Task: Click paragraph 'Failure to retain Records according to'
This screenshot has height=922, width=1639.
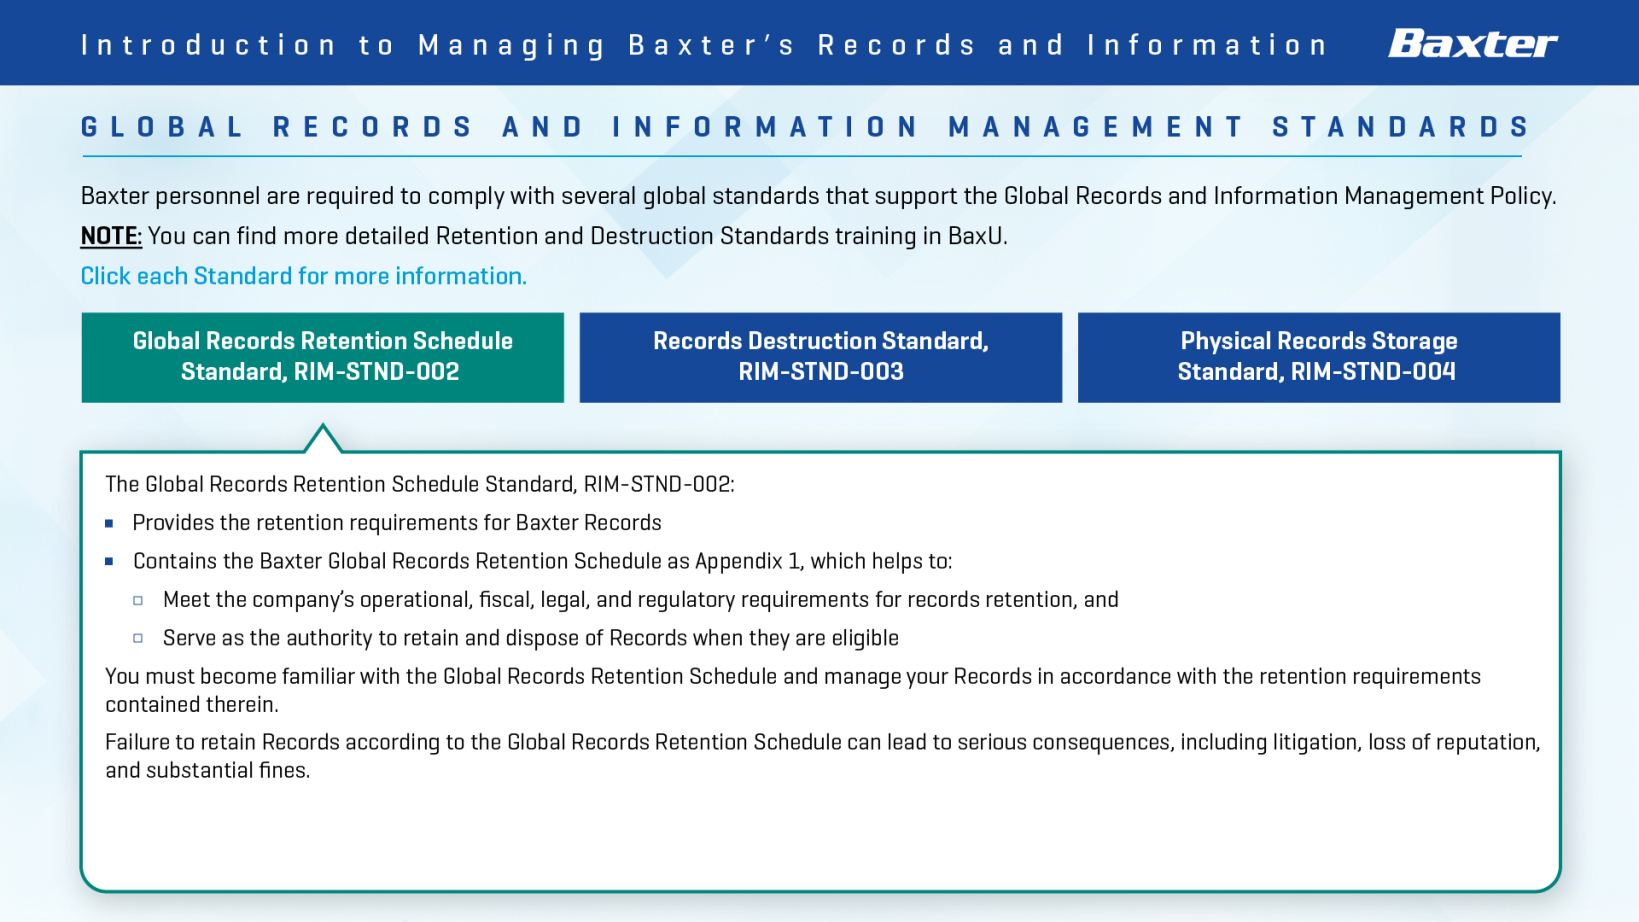Action: 822,756
